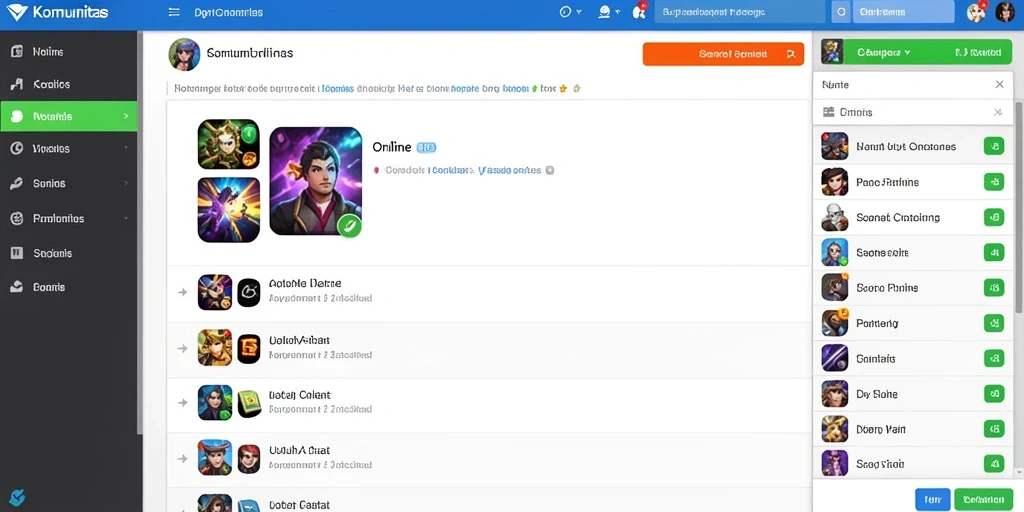Click the black swirl icon in first row
Viewport: 1024px width, 512px height.
coord(248,292)
